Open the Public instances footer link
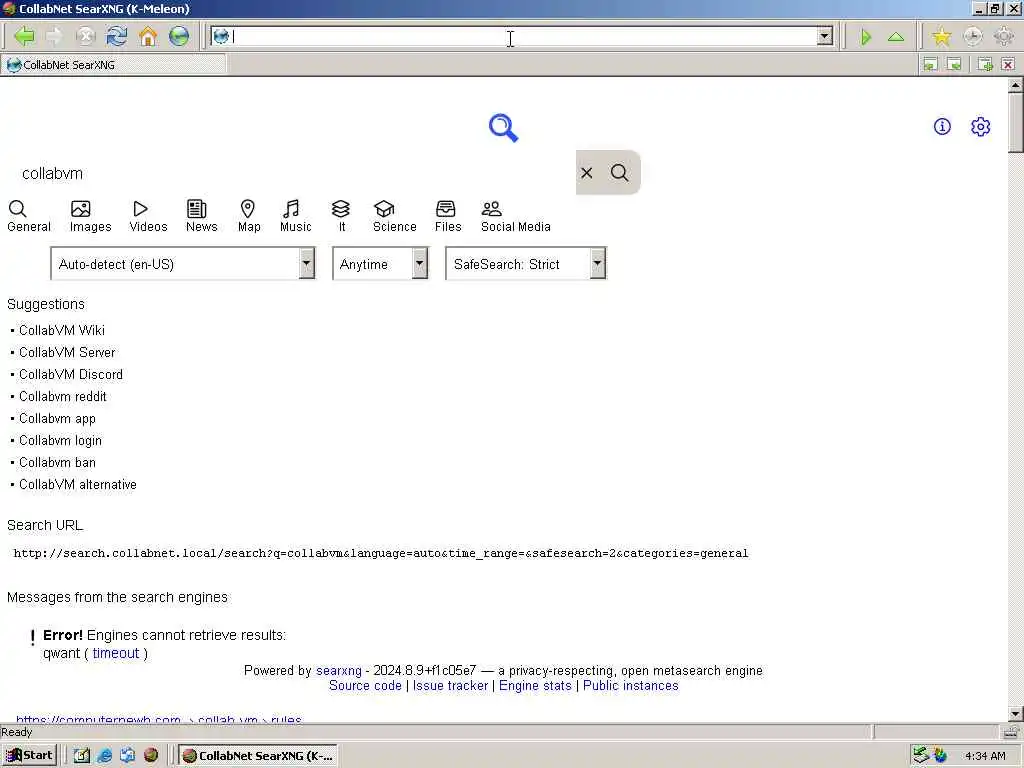Image resolution: width=1024 pixels, height=768 pixels. pyautogui.click(x=630, y=686)
